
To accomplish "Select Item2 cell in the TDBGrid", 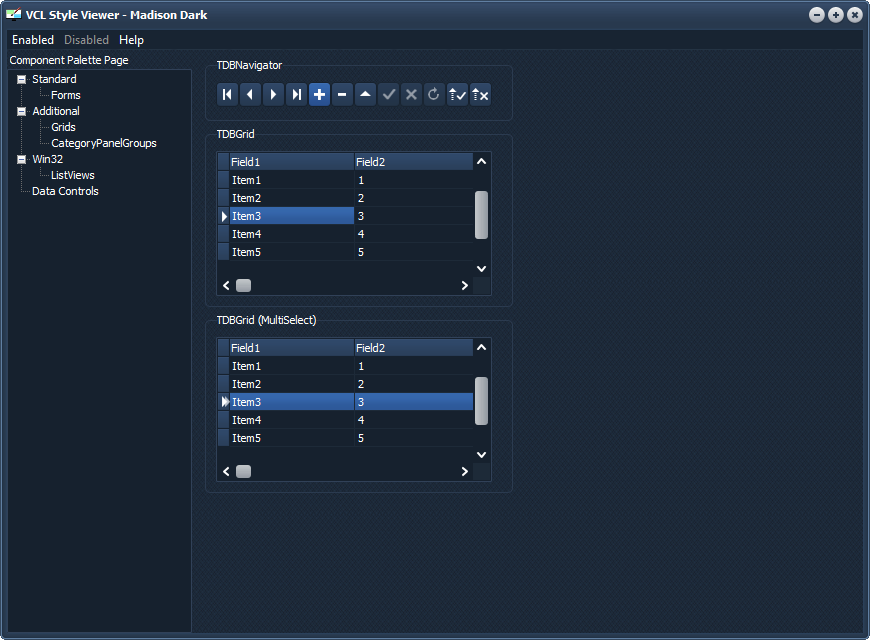I will 292,198.
